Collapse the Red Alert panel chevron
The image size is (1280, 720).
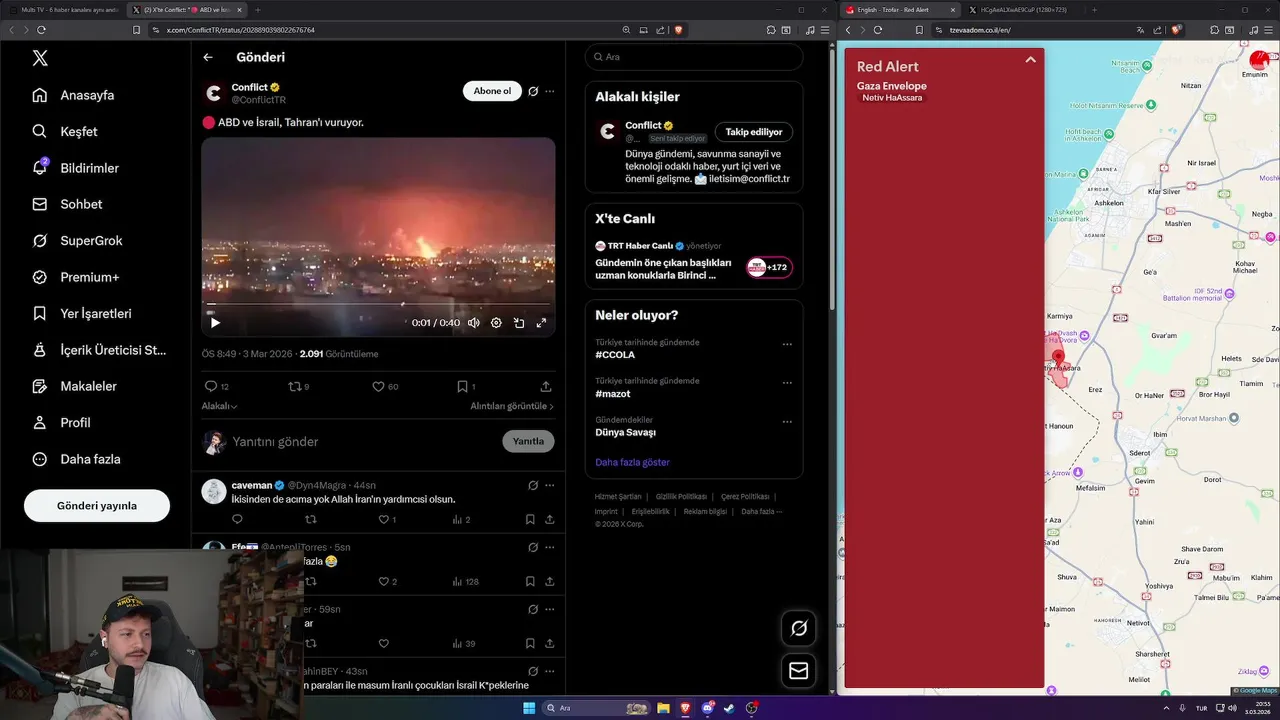click(1030, 60)
